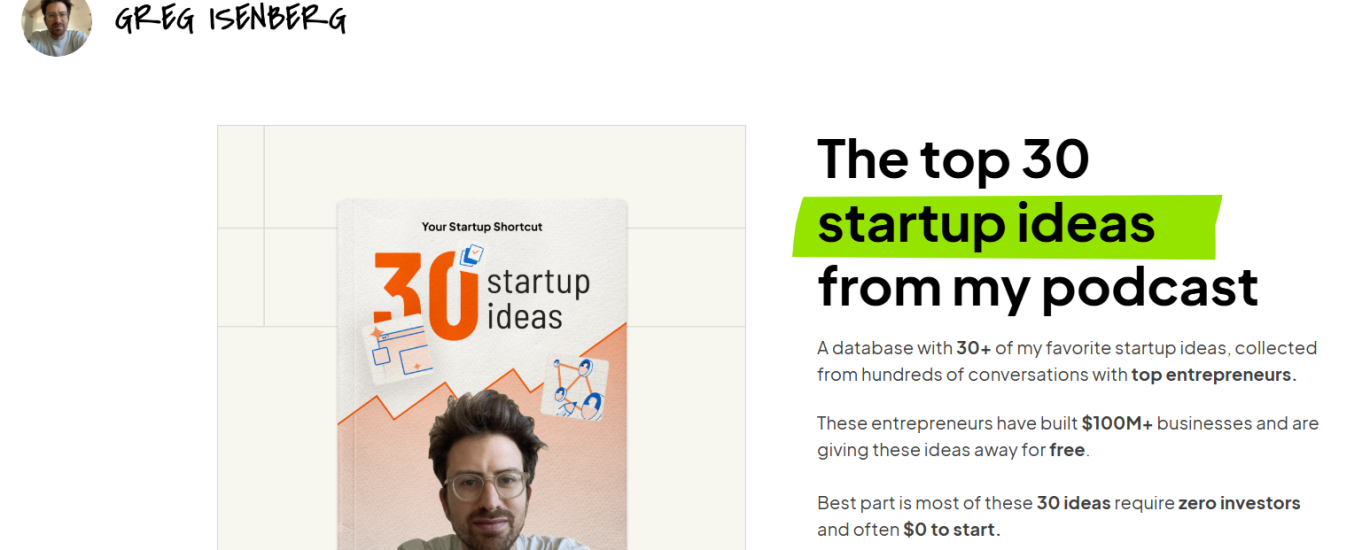
Task: Click the profile avatar in the header
Action: pos(57,24)
